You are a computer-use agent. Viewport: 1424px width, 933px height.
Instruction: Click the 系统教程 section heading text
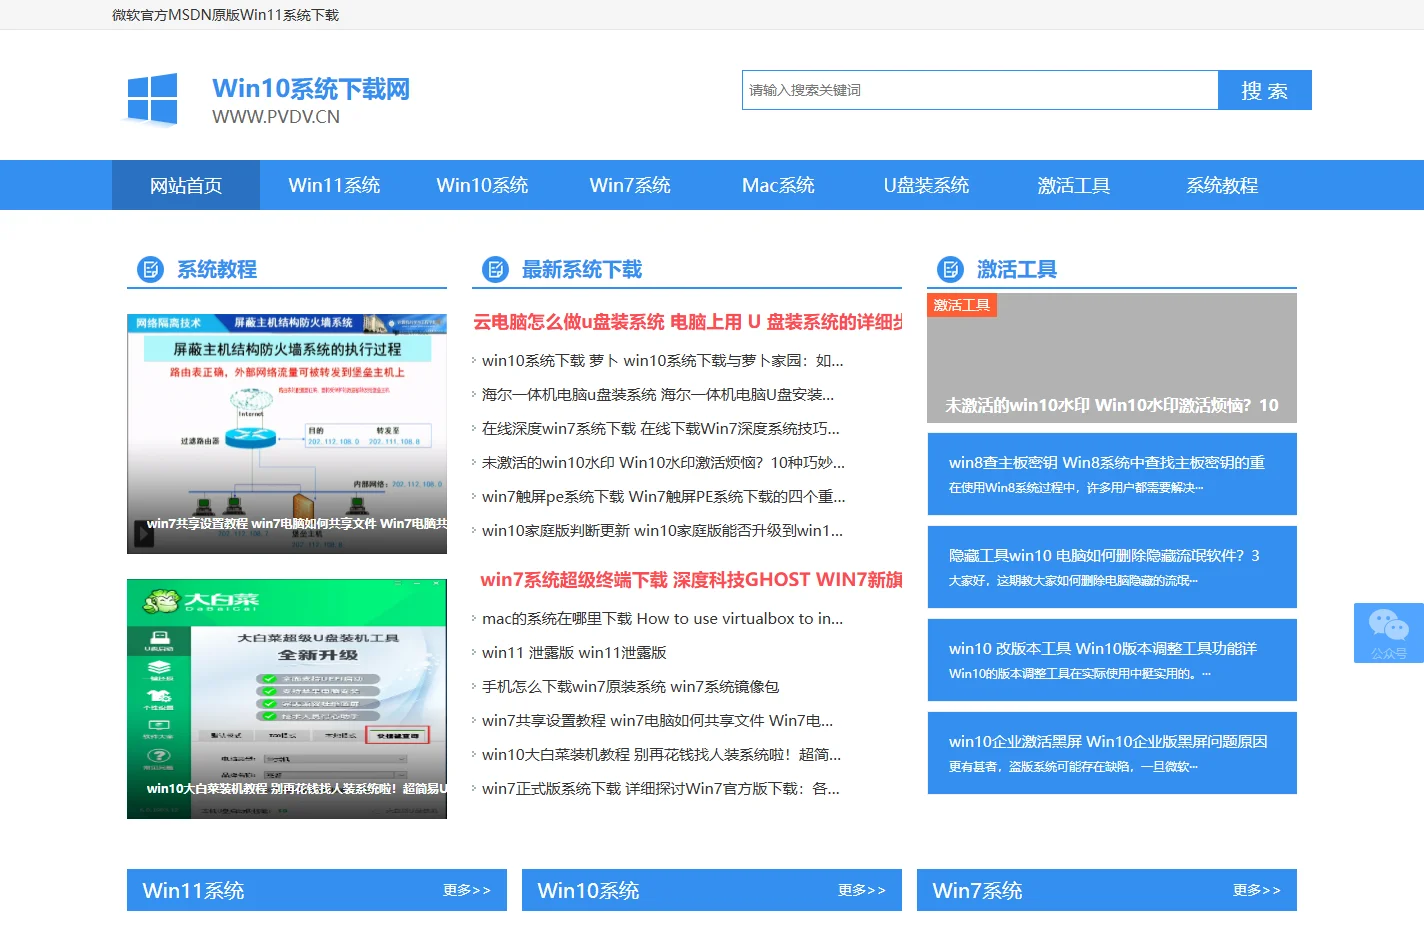tap(217, 269)
